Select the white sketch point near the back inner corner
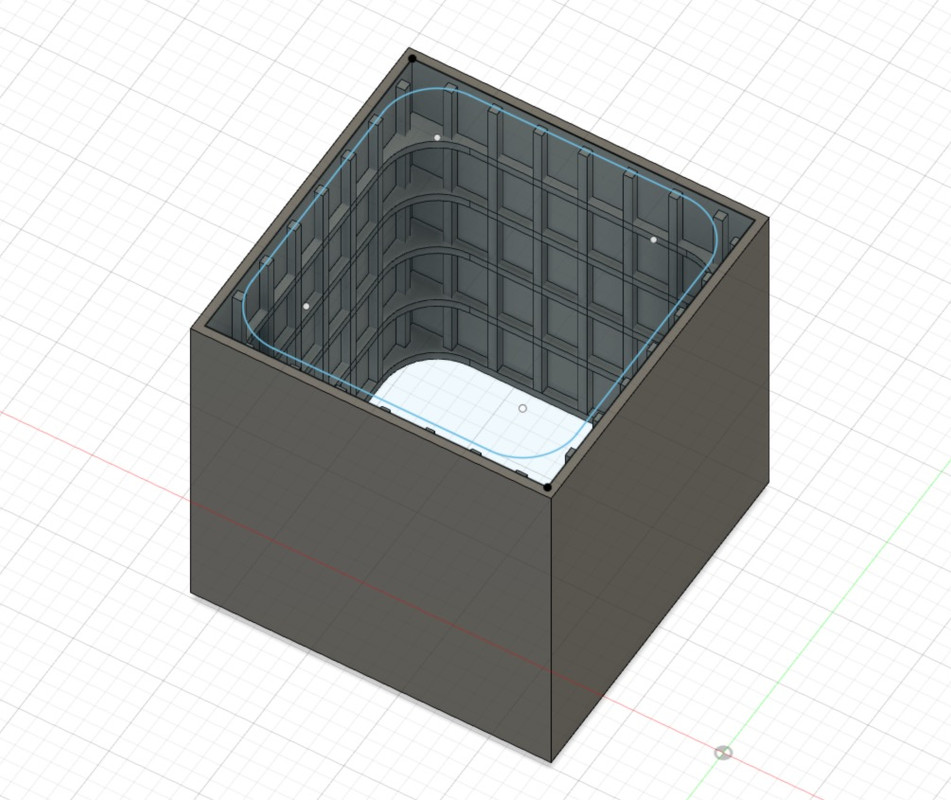The image size is (951, 800). pos(437,138)
